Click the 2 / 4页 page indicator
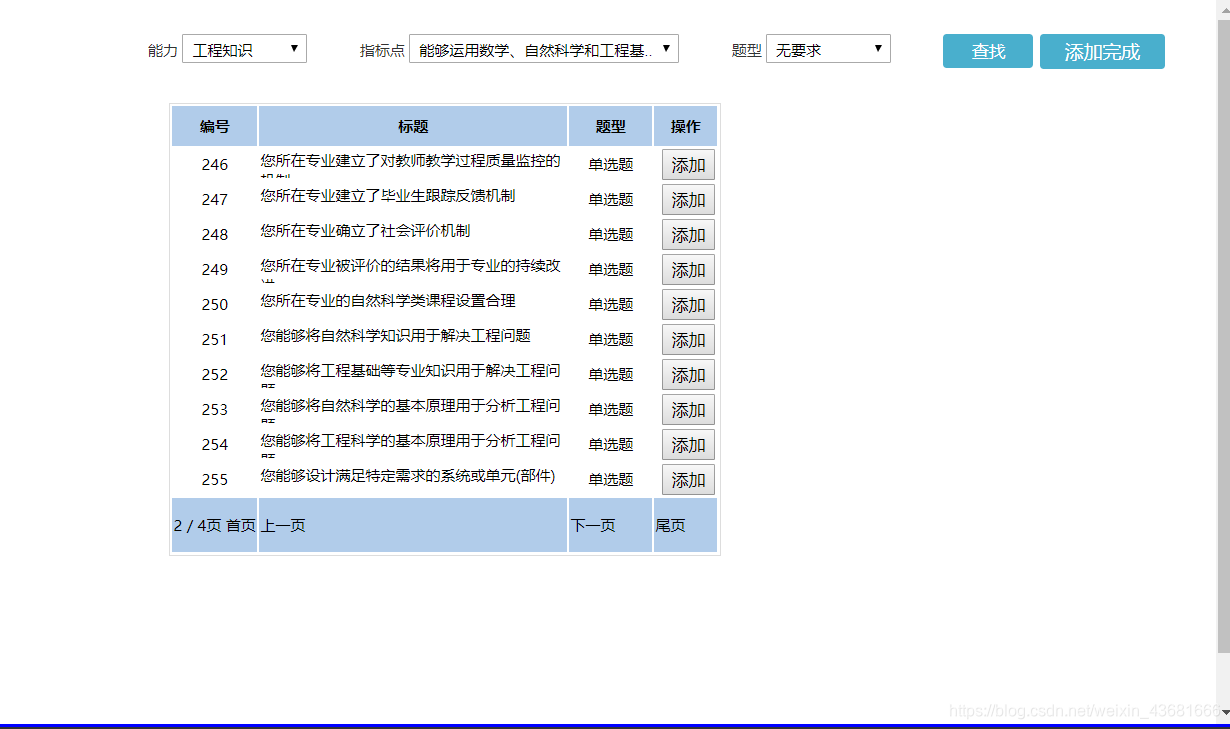The image size is (1230, 729). pos(198,525)
